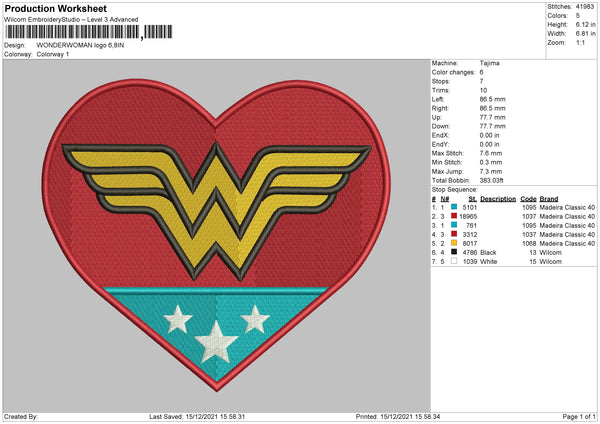Click the Stops value 7
This screenshot has width=600, height=424.
pyautogui.click(x=481, y=81)
